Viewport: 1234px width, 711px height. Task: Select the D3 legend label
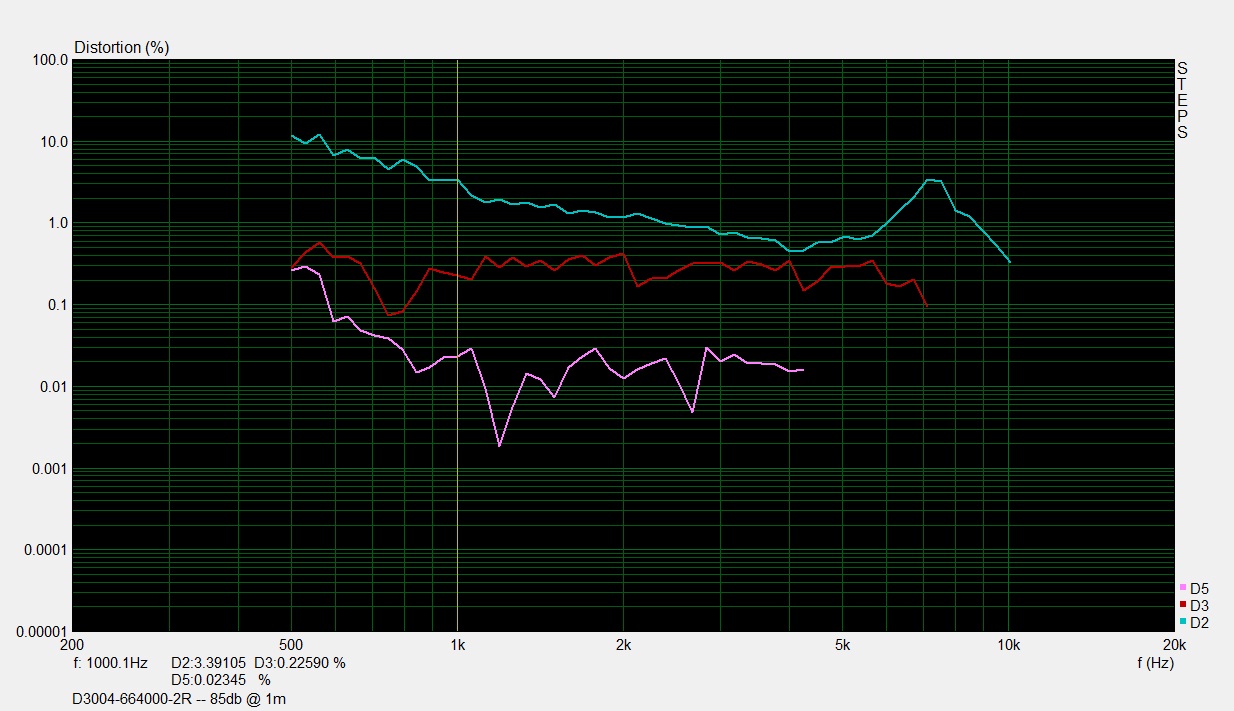(x=1199, y=606)
